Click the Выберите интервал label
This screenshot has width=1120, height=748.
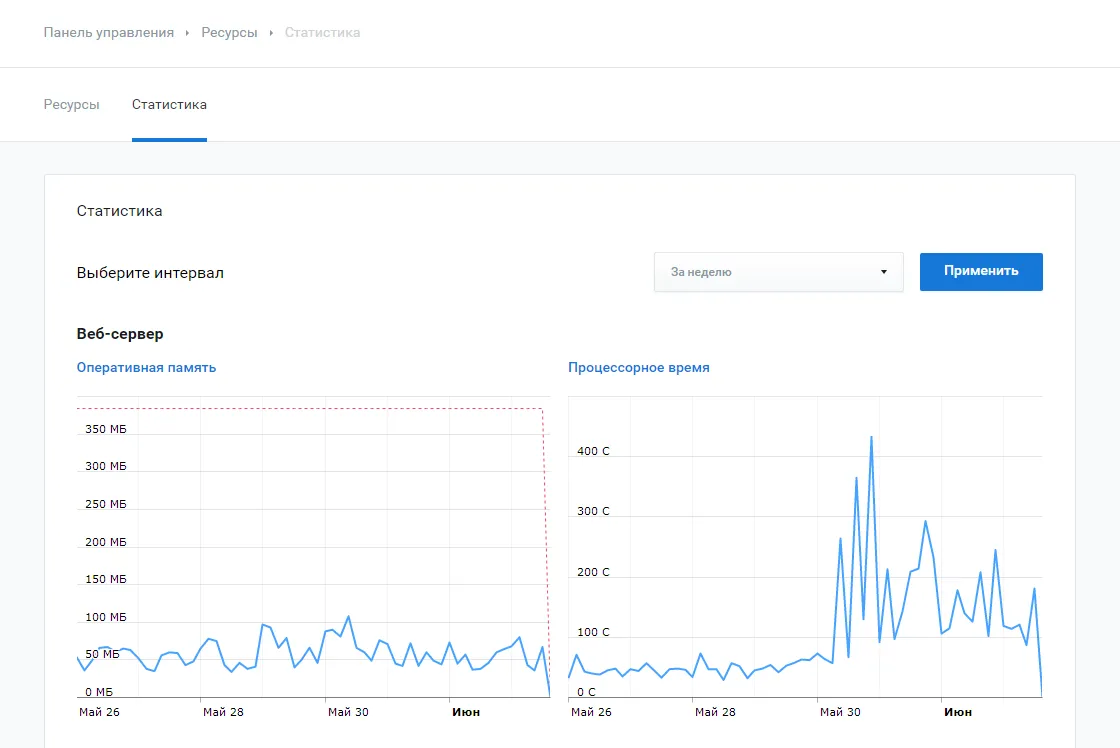click(x=150, y=273)
